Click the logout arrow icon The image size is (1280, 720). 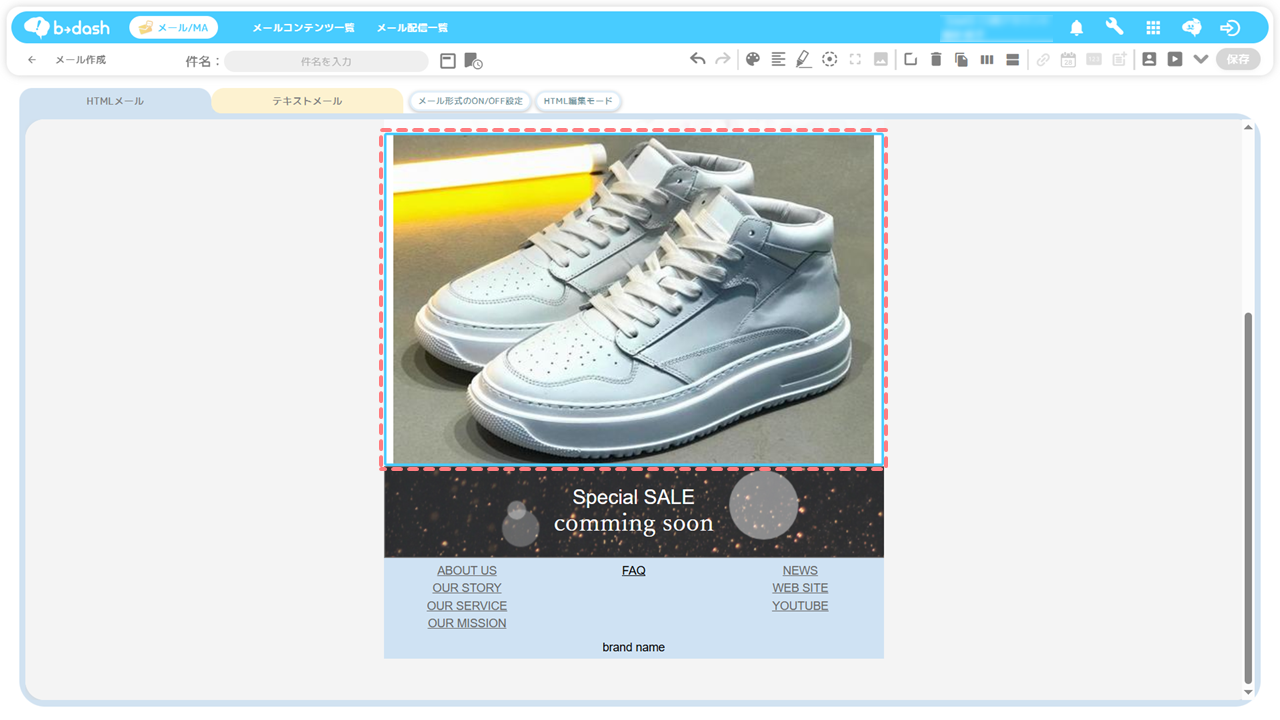coord(1230,28)
